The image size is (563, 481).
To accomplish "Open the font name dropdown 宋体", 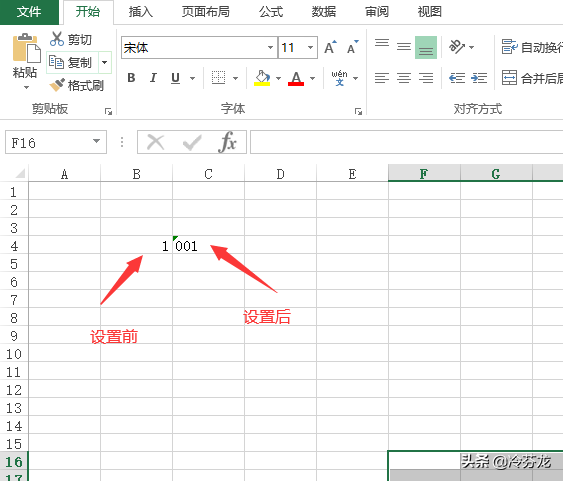I will pos(270,47).
